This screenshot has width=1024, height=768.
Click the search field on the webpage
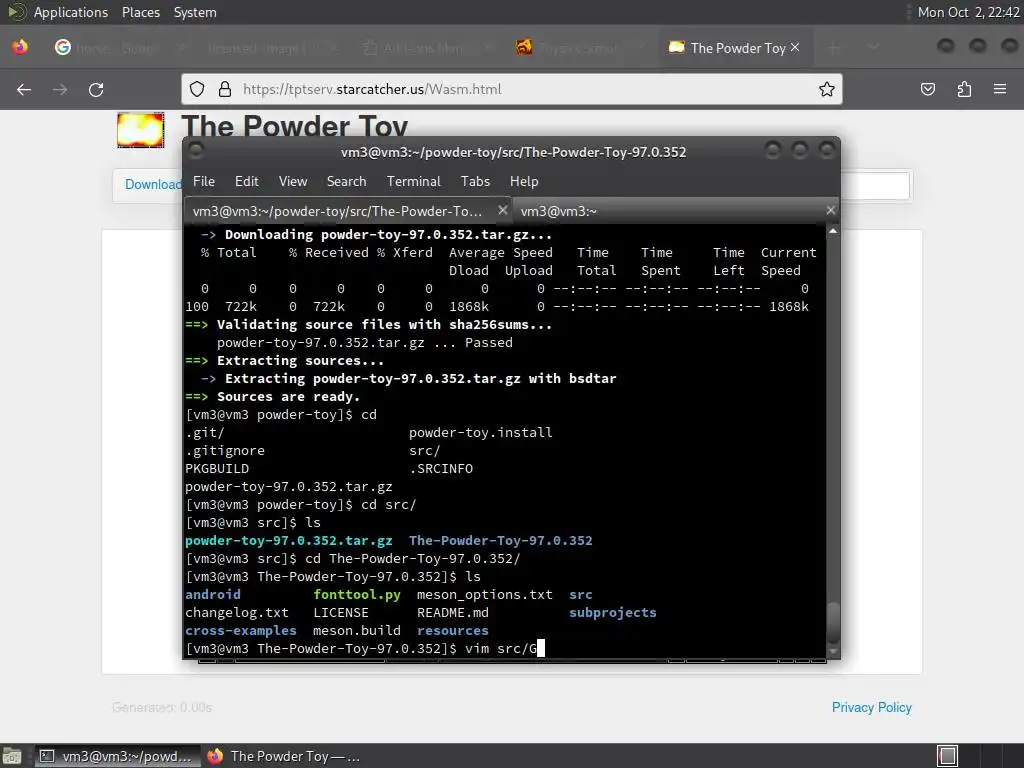coord(875,185)
